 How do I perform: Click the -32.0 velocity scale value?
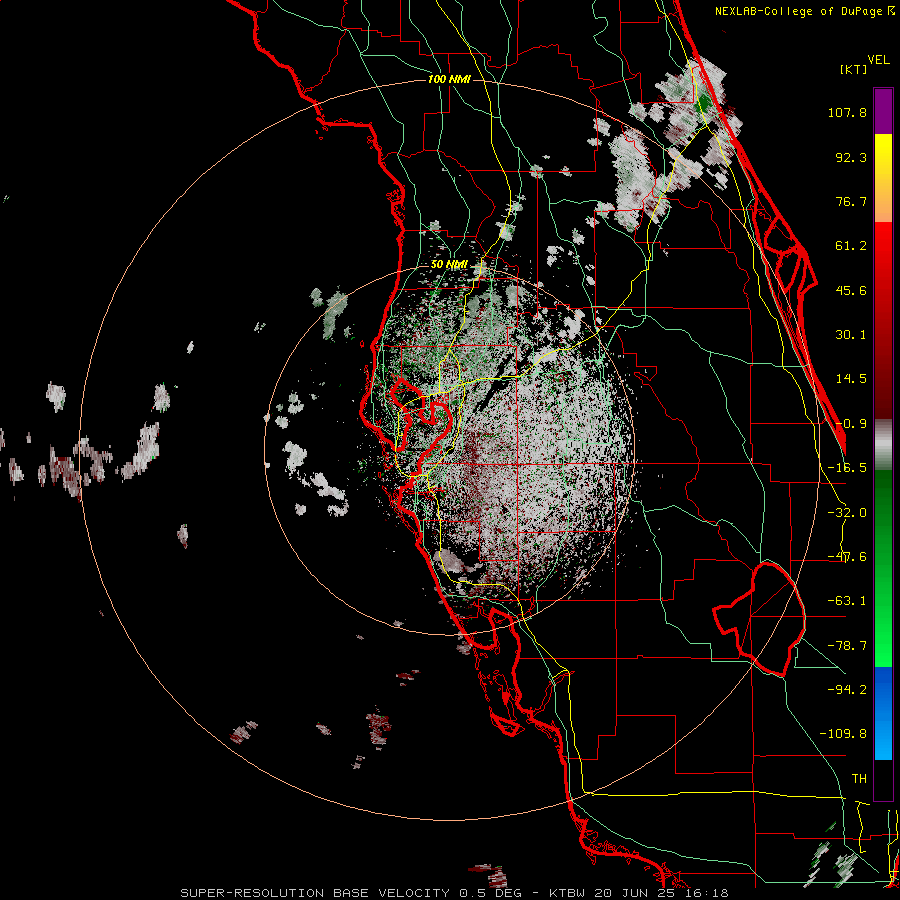(x=847, y=513)
